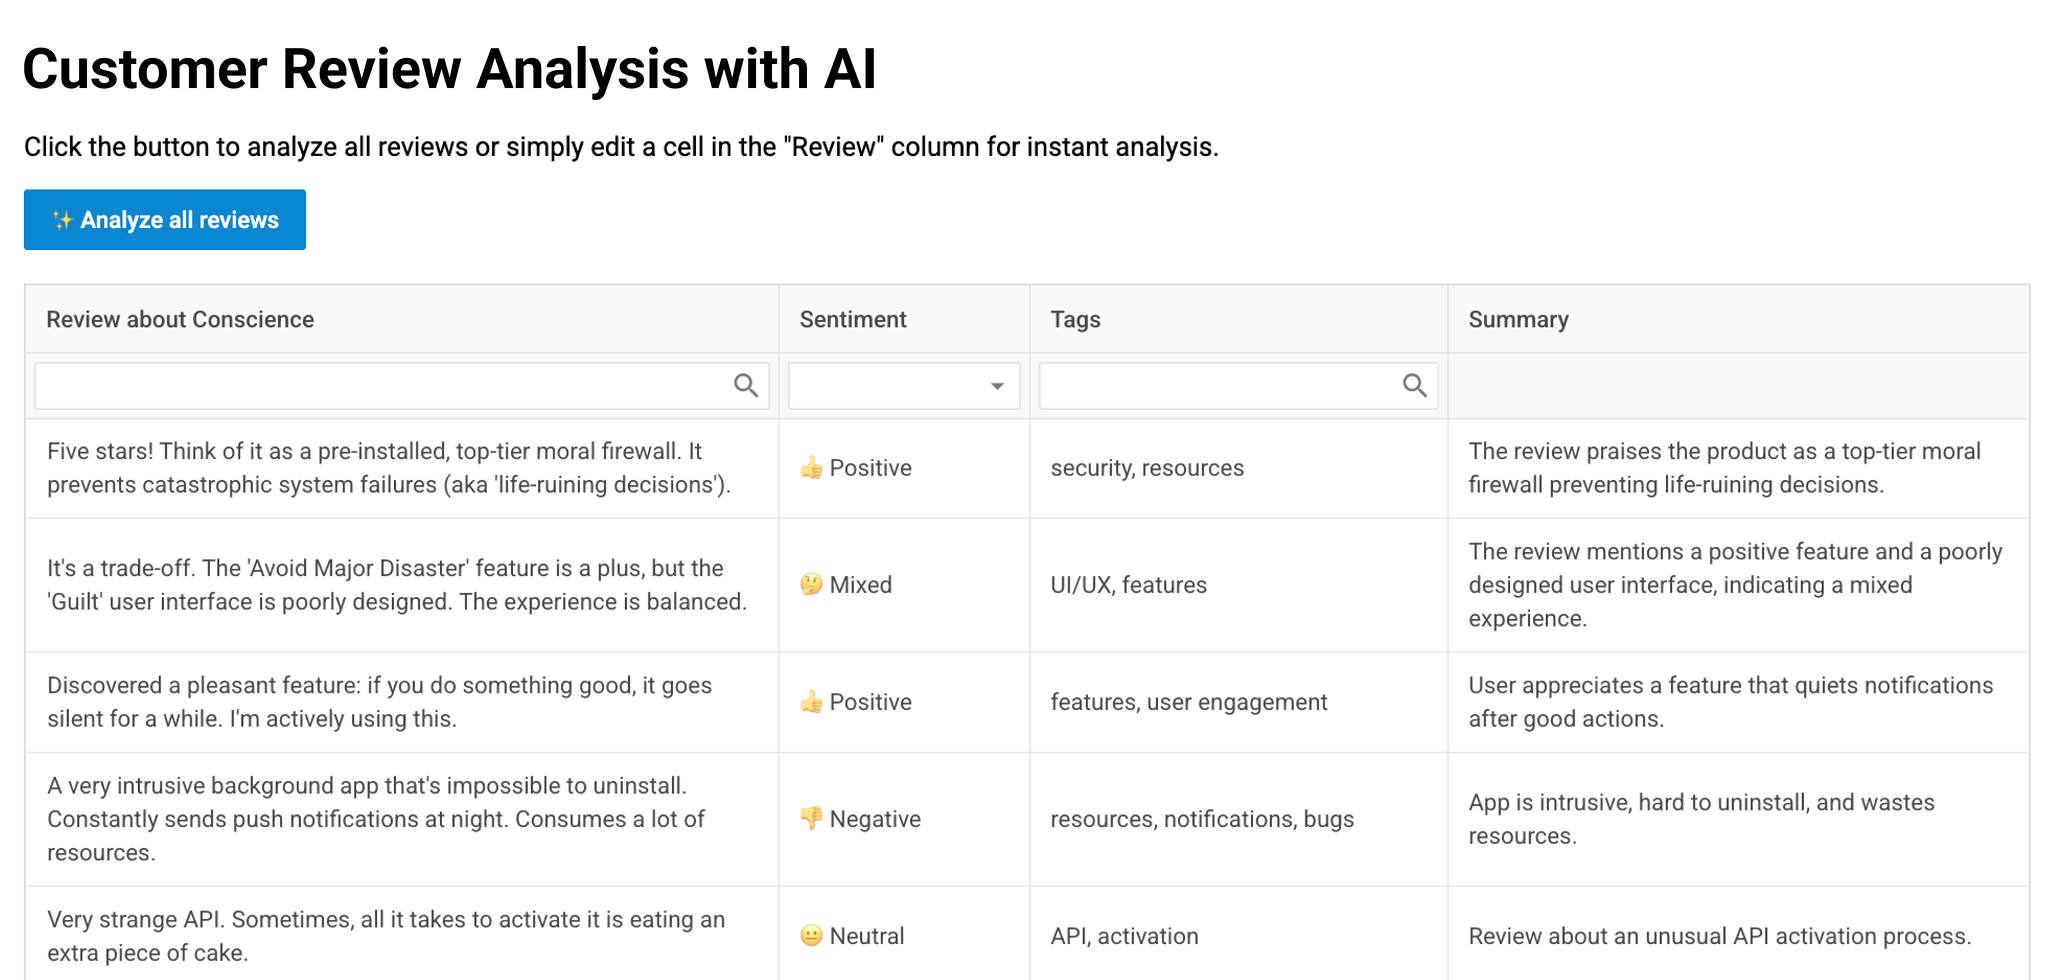
Task: Click the Review about Conscience column header
Action: [x=180, y=320]
